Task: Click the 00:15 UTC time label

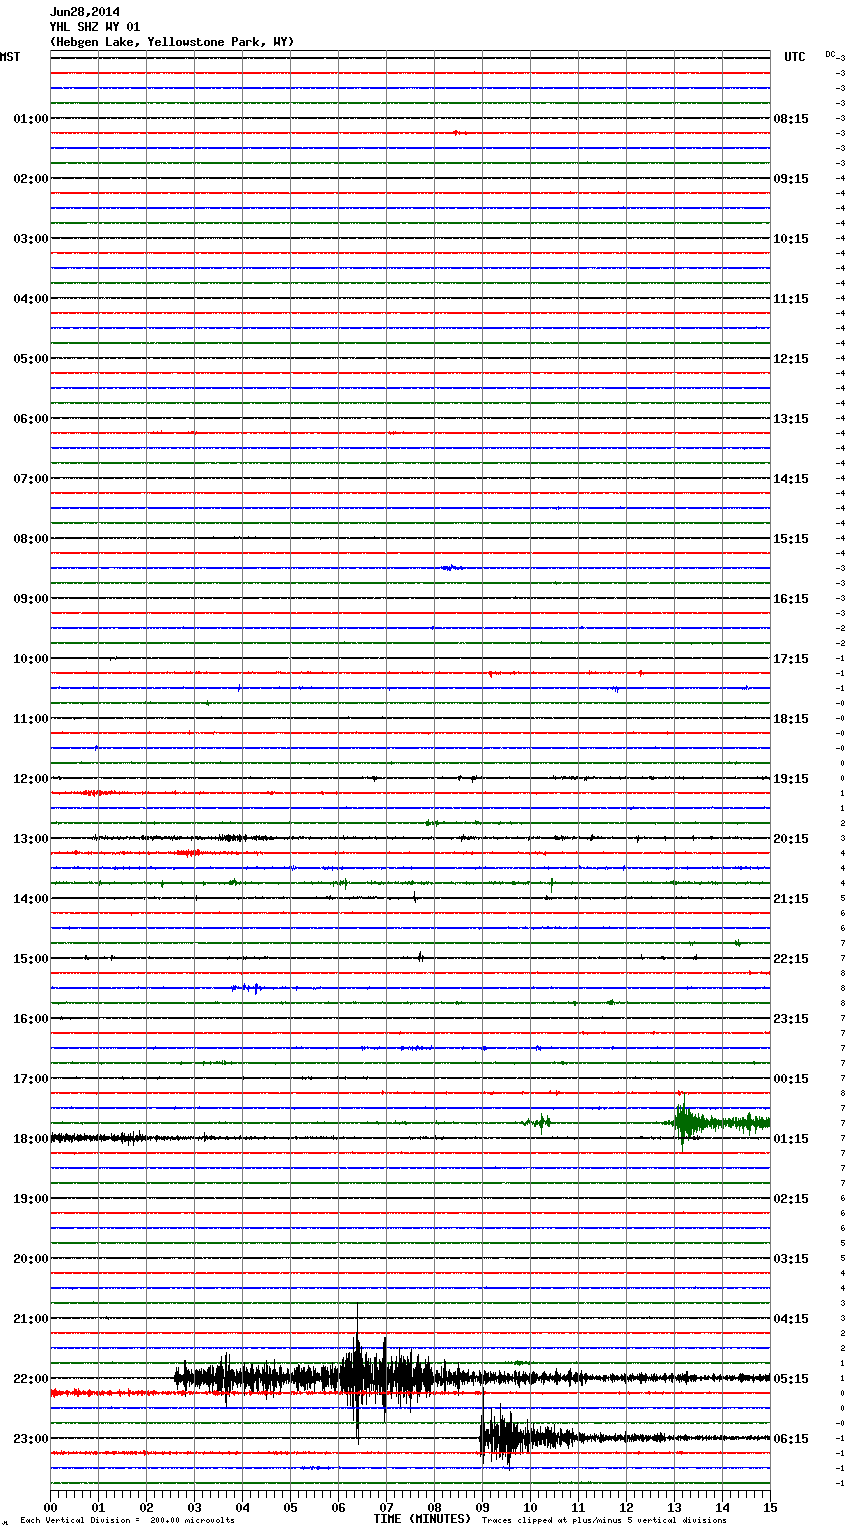Action: pos(791,1079)
